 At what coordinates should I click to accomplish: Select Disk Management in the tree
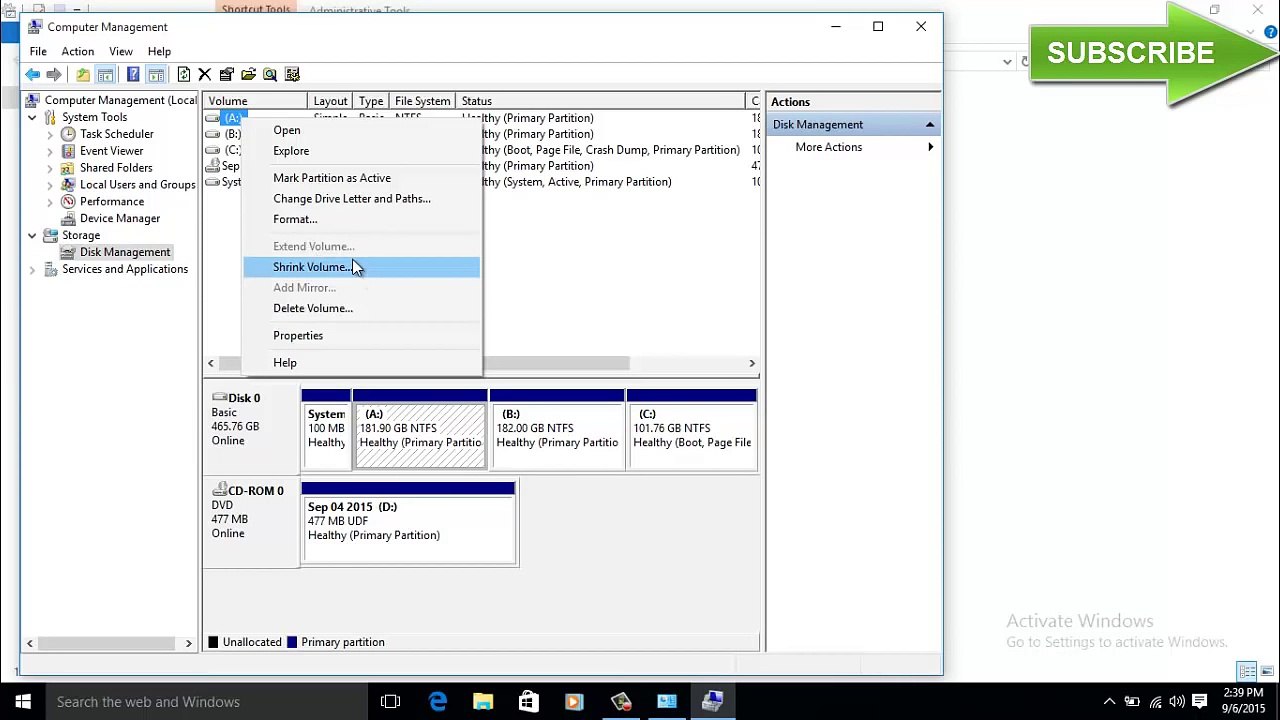[x=125, y=252]
